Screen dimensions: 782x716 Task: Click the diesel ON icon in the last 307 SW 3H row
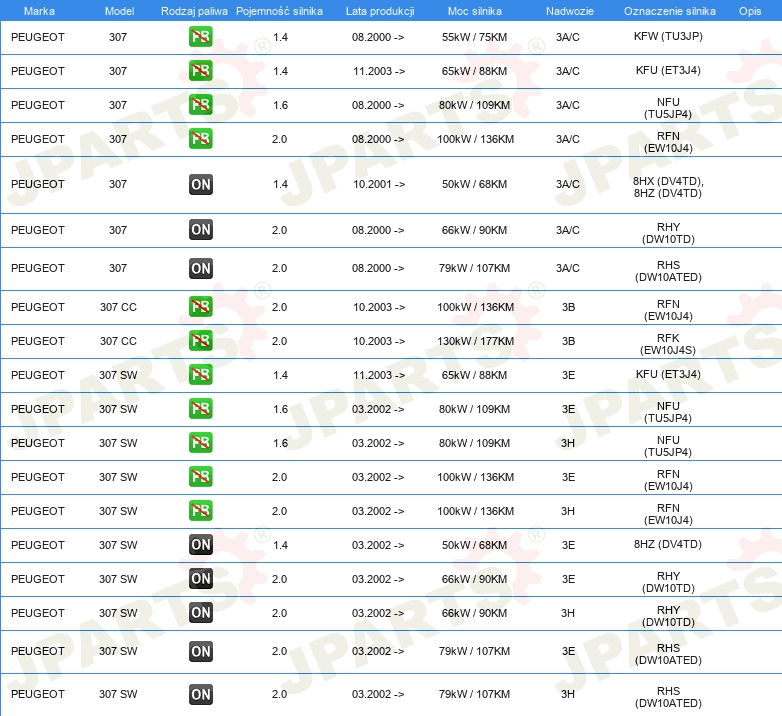200,695
